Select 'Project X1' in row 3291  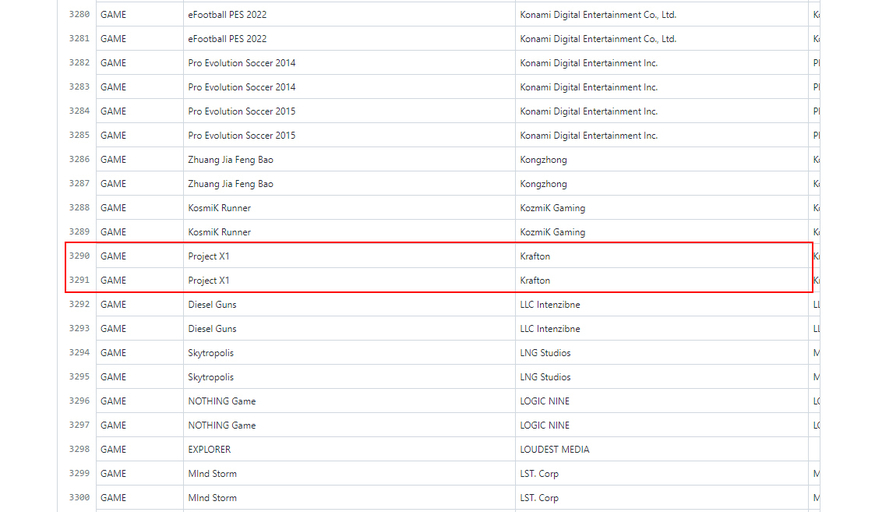coord(209,281)
